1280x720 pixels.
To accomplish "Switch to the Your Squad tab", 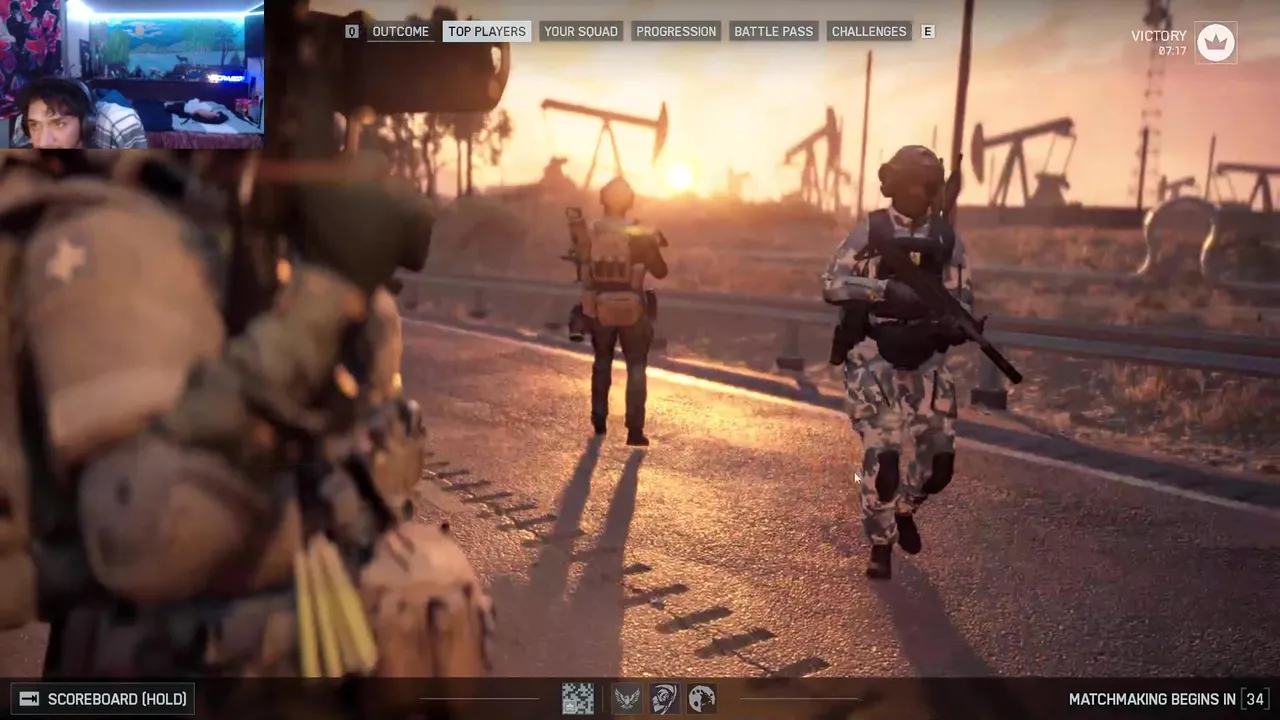I will tap(581, 31).
